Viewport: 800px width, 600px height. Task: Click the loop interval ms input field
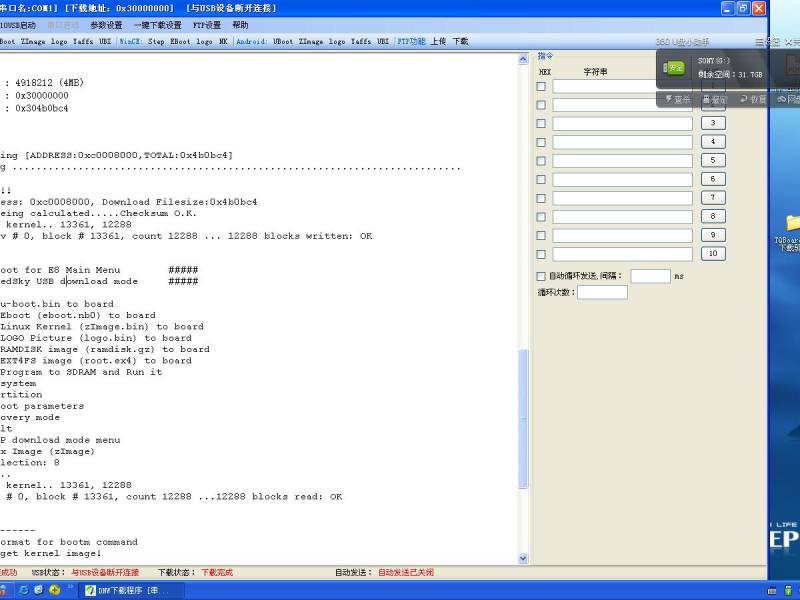point(650,276)
